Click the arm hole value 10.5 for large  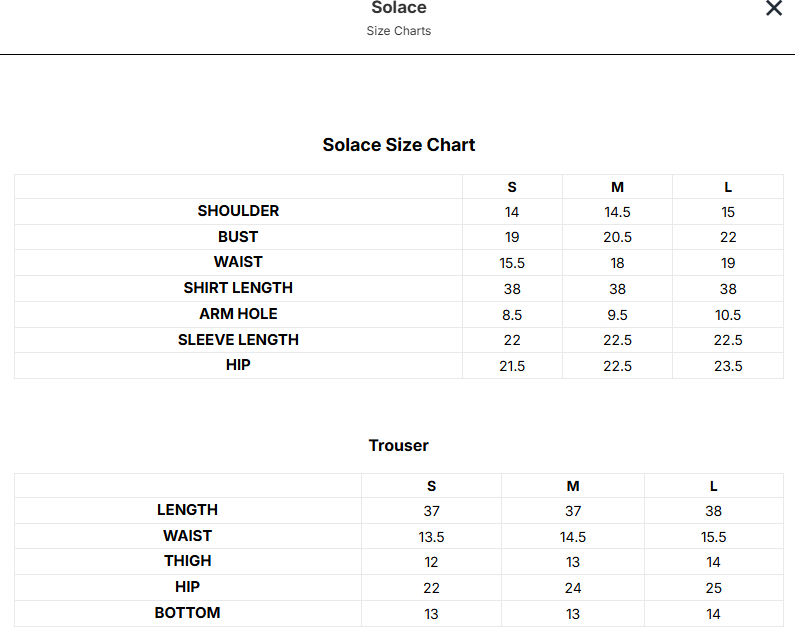tap(728, 315)
